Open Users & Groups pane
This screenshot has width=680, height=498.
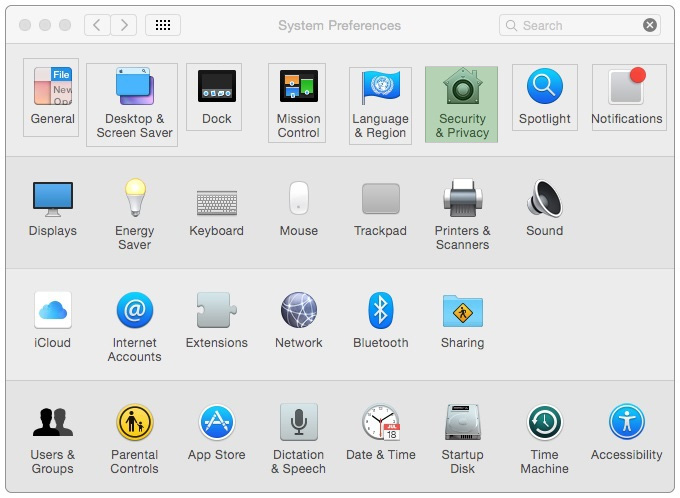pyautogui.click(x=52, y=440)
